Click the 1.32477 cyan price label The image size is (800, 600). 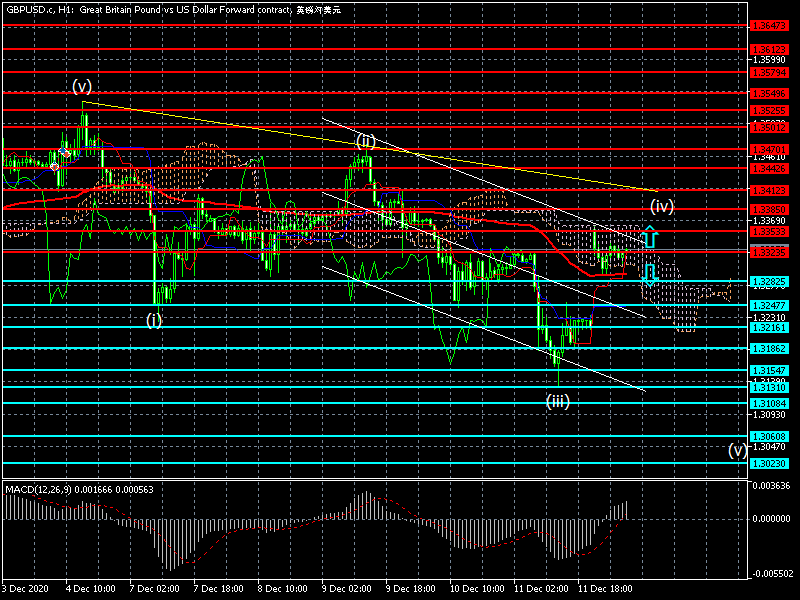click(769, 305)
